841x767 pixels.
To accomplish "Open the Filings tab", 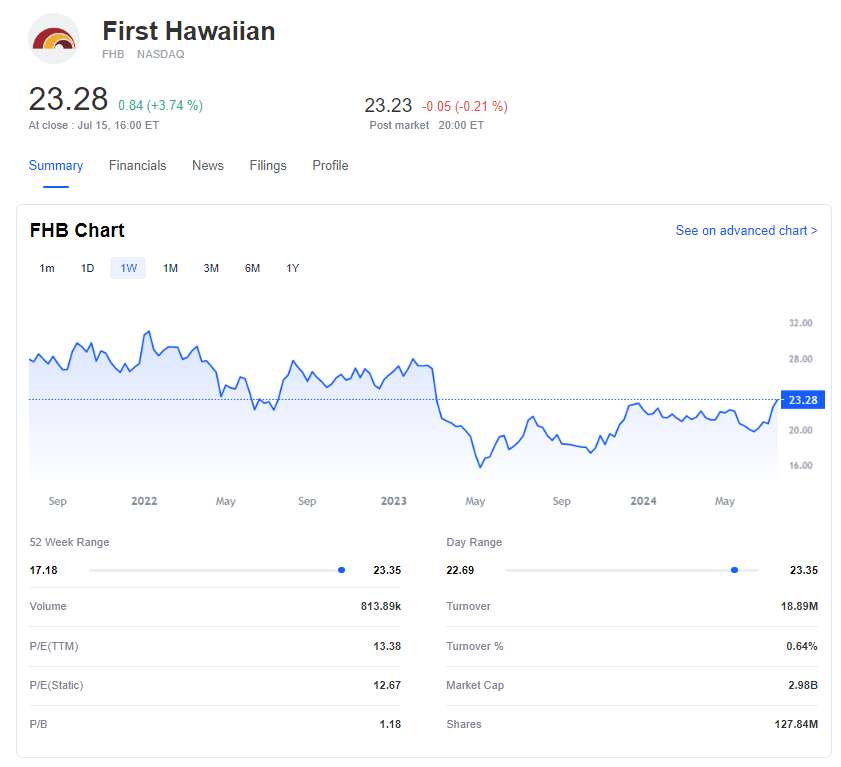I will (x=268, y=166).
